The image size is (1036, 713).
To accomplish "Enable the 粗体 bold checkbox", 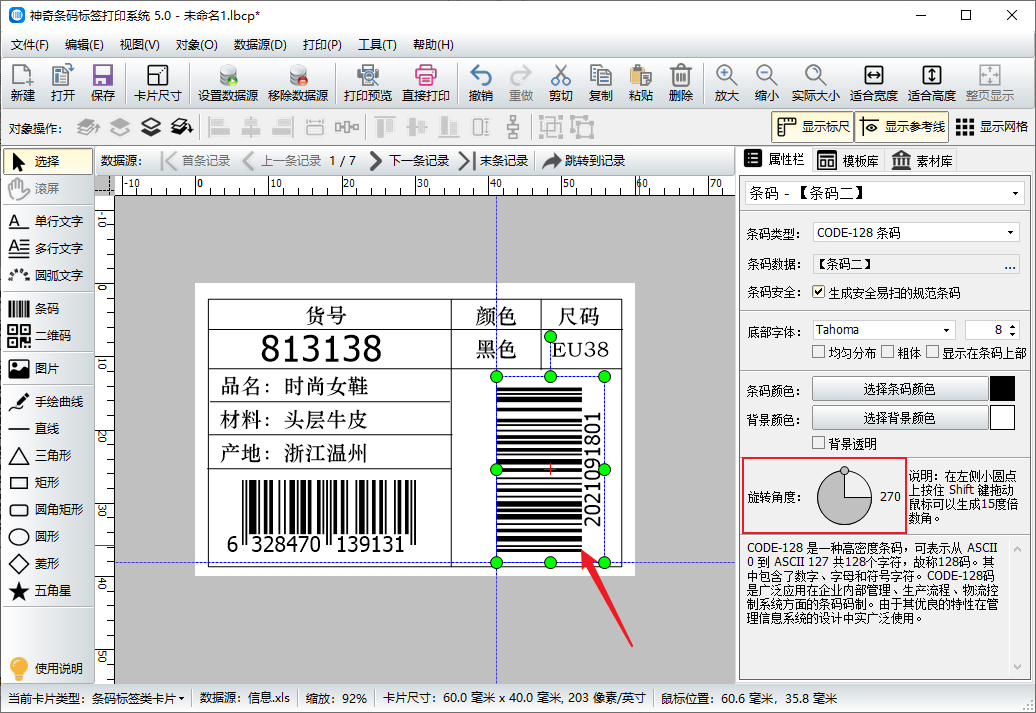I will 889,352.
